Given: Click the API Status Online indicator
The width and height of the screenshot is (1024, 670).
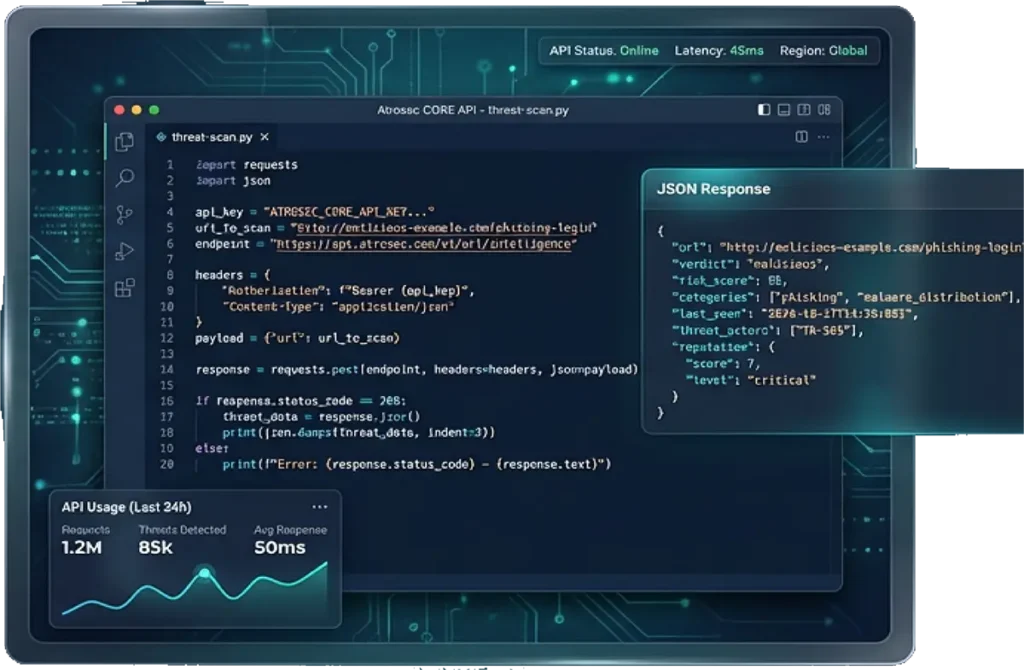Looking at the screenshot, I should (604, 50).
